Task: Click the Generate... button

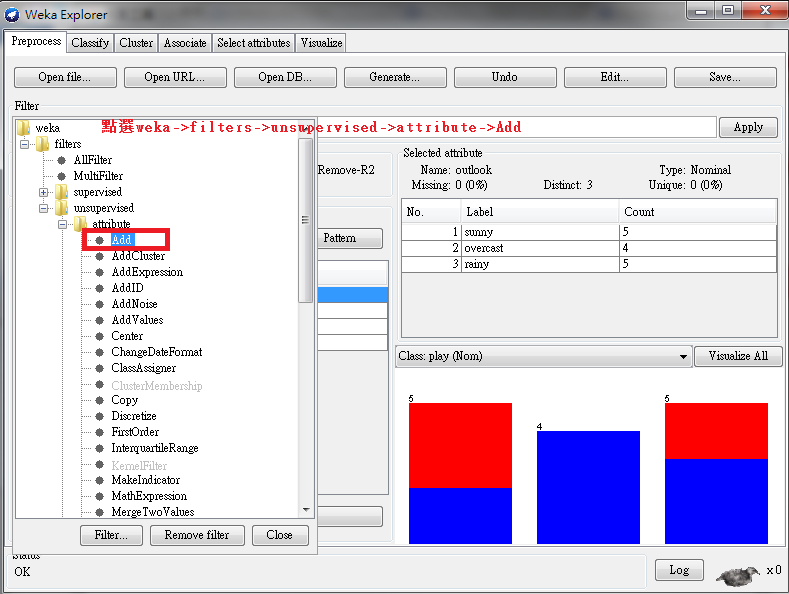Action: tap(395, 77)
